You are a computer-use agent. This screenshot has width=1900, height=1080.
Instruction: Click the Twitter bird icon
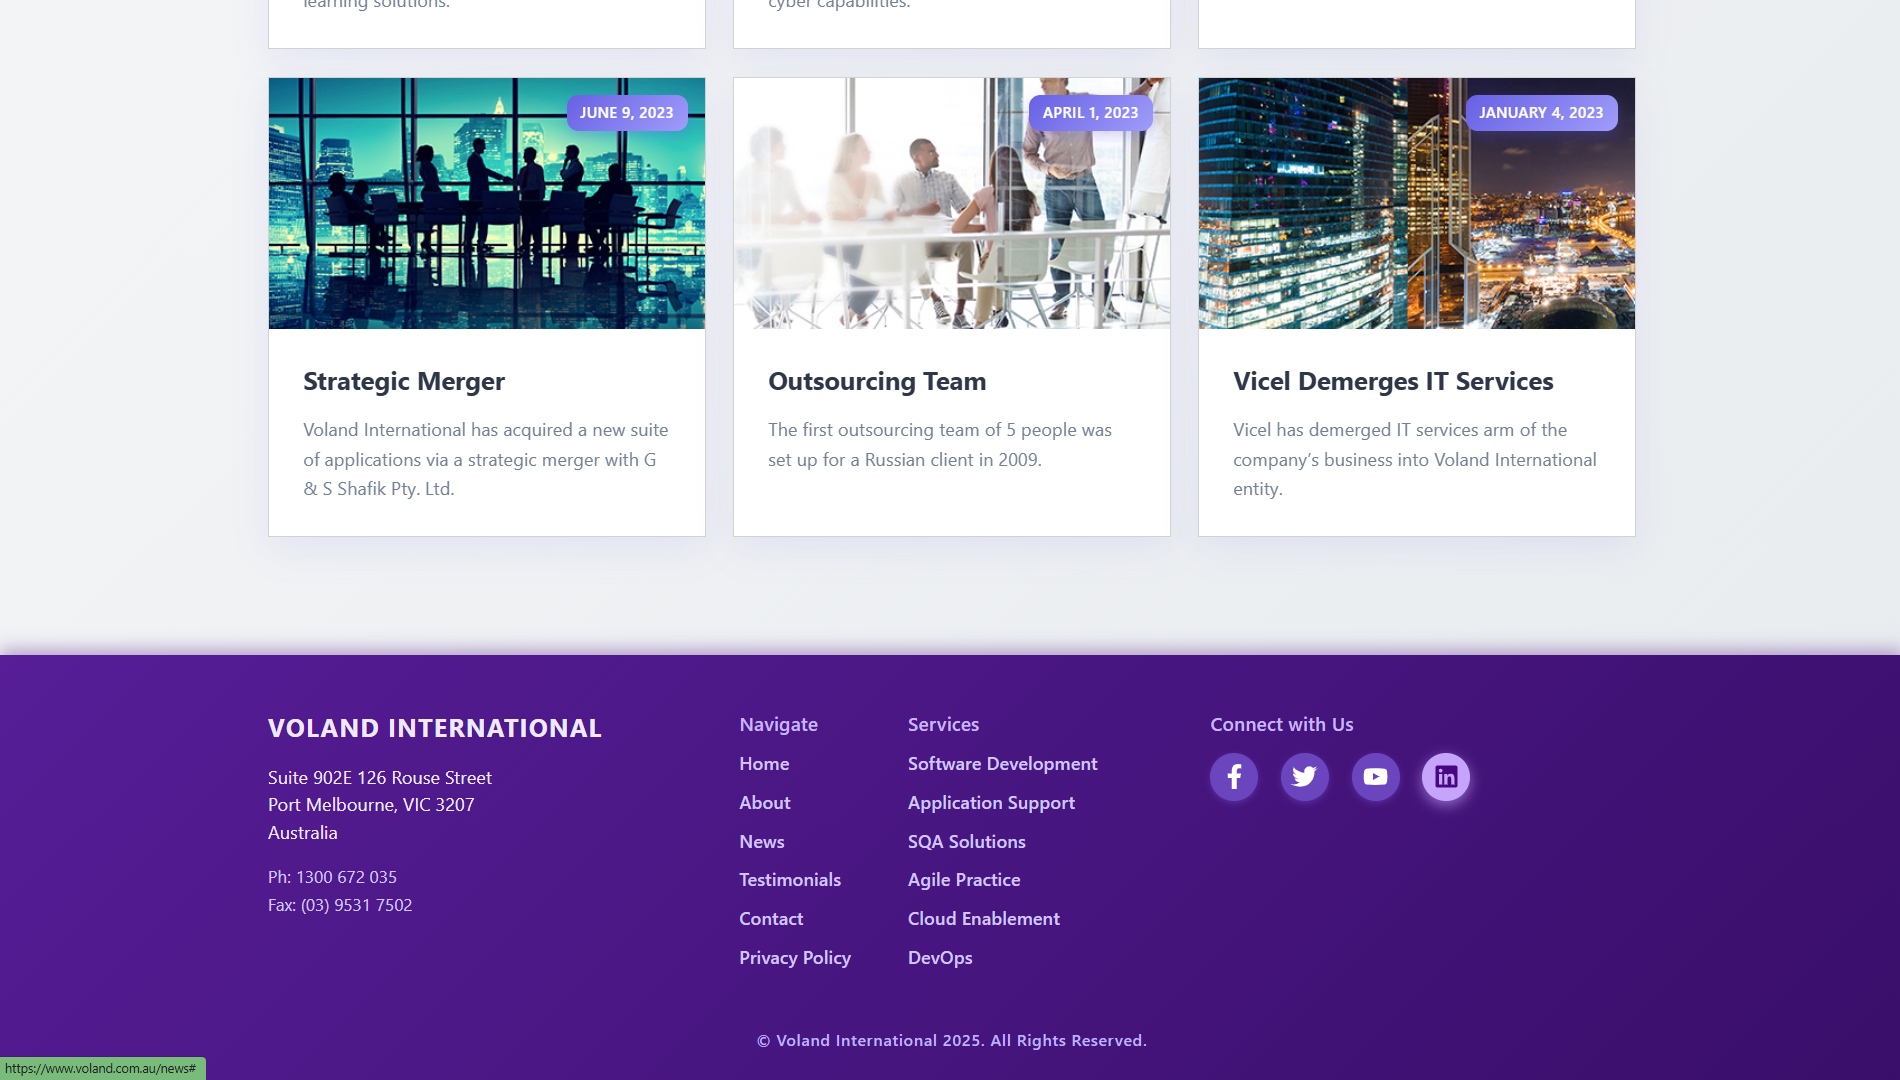(1305, 777)
